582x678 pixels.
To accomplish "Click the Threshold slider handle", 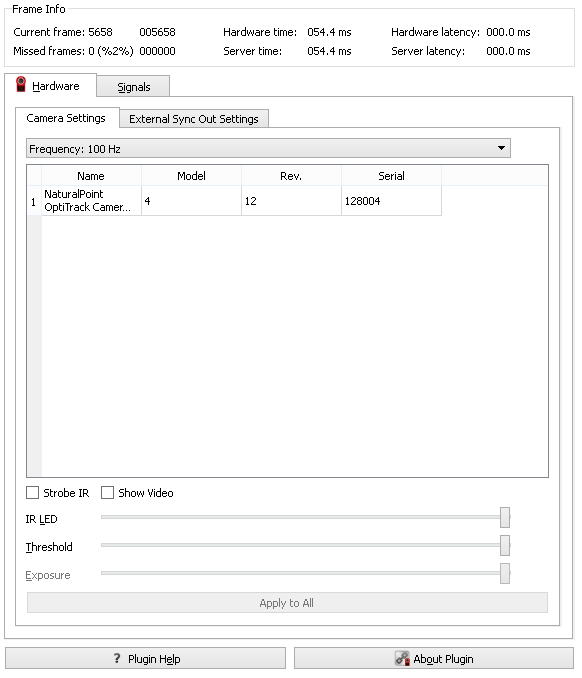I will point(505,545).
